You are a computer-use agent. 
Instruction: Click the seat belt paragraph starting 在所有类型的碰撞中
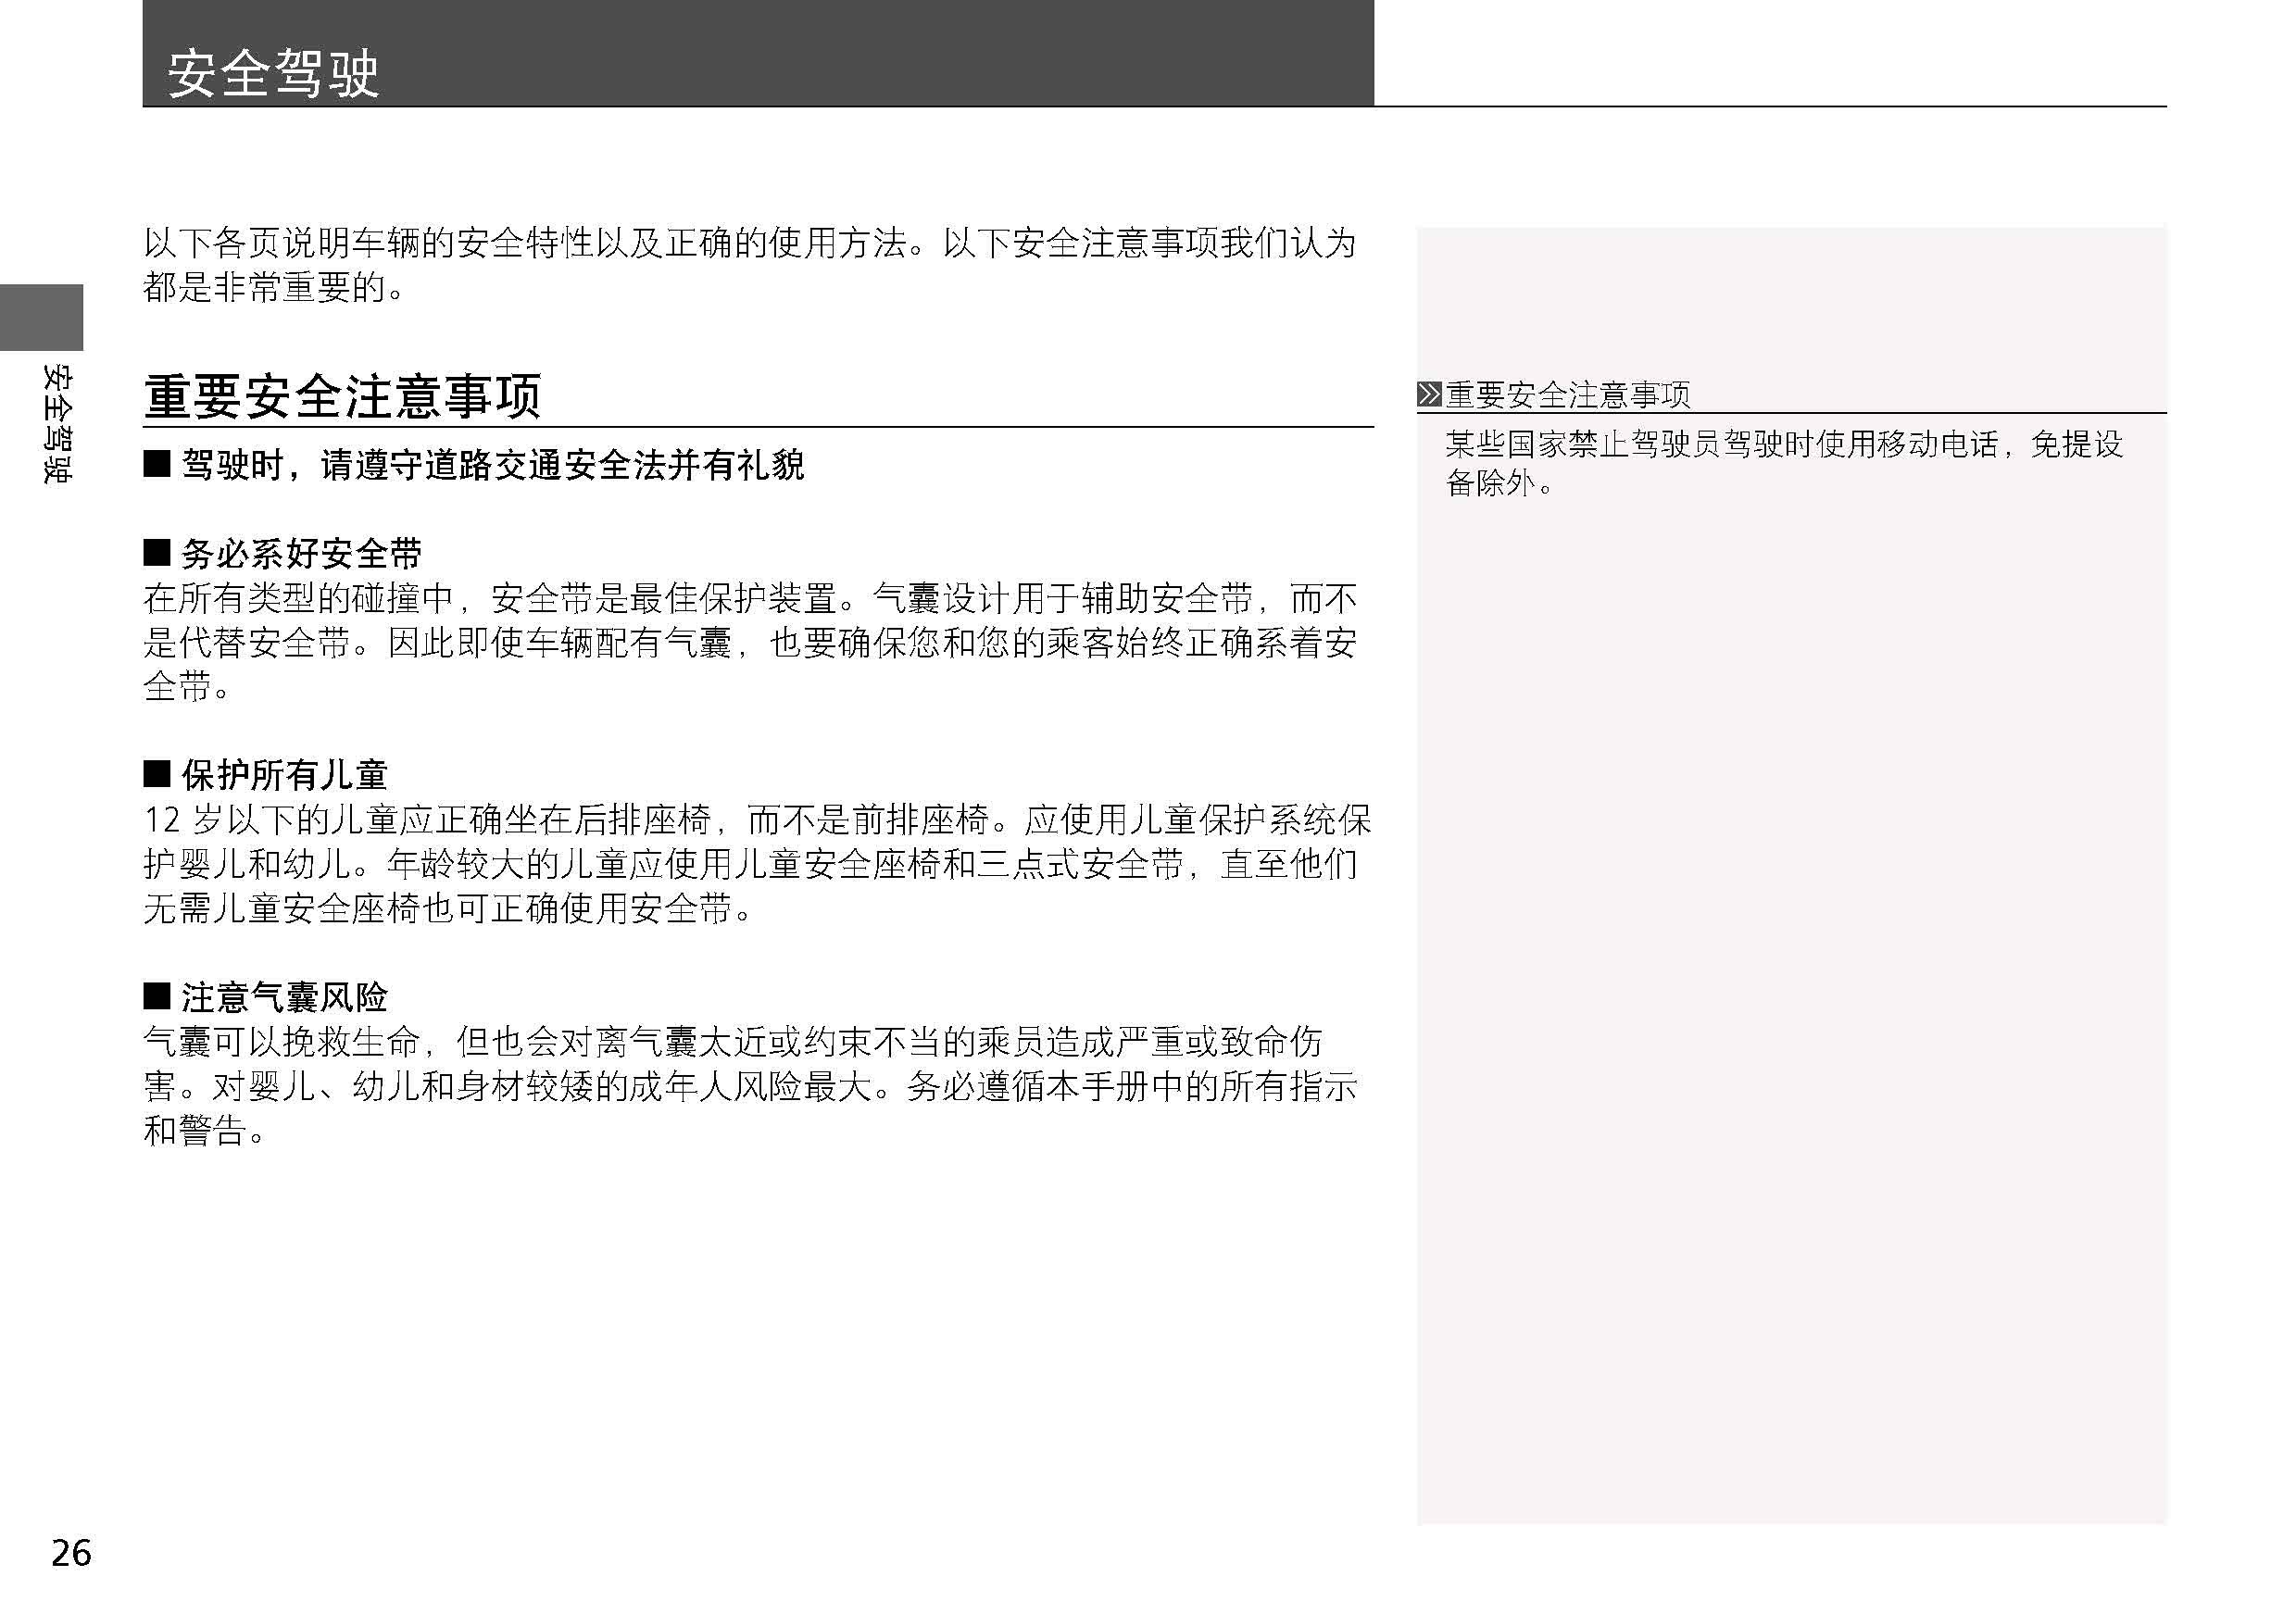point(750,642)
